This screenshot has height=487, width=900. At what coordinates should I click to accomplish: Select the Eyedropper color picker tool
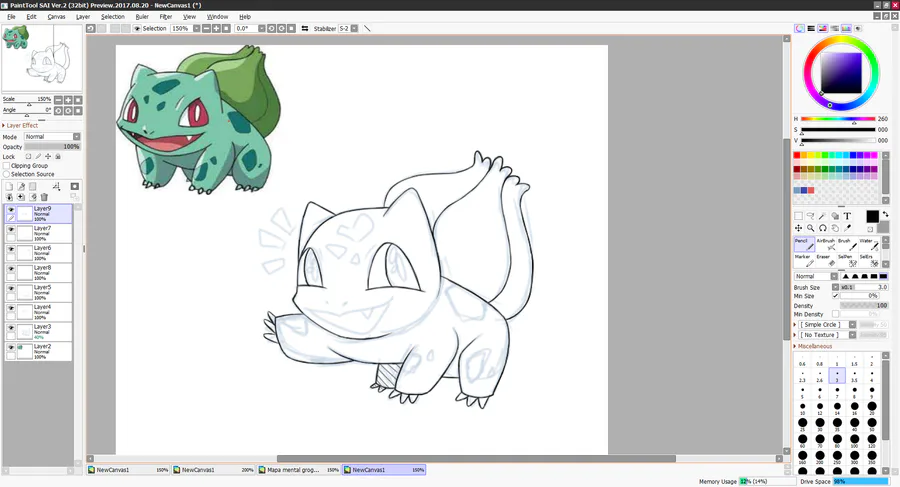tap(847, 228)
